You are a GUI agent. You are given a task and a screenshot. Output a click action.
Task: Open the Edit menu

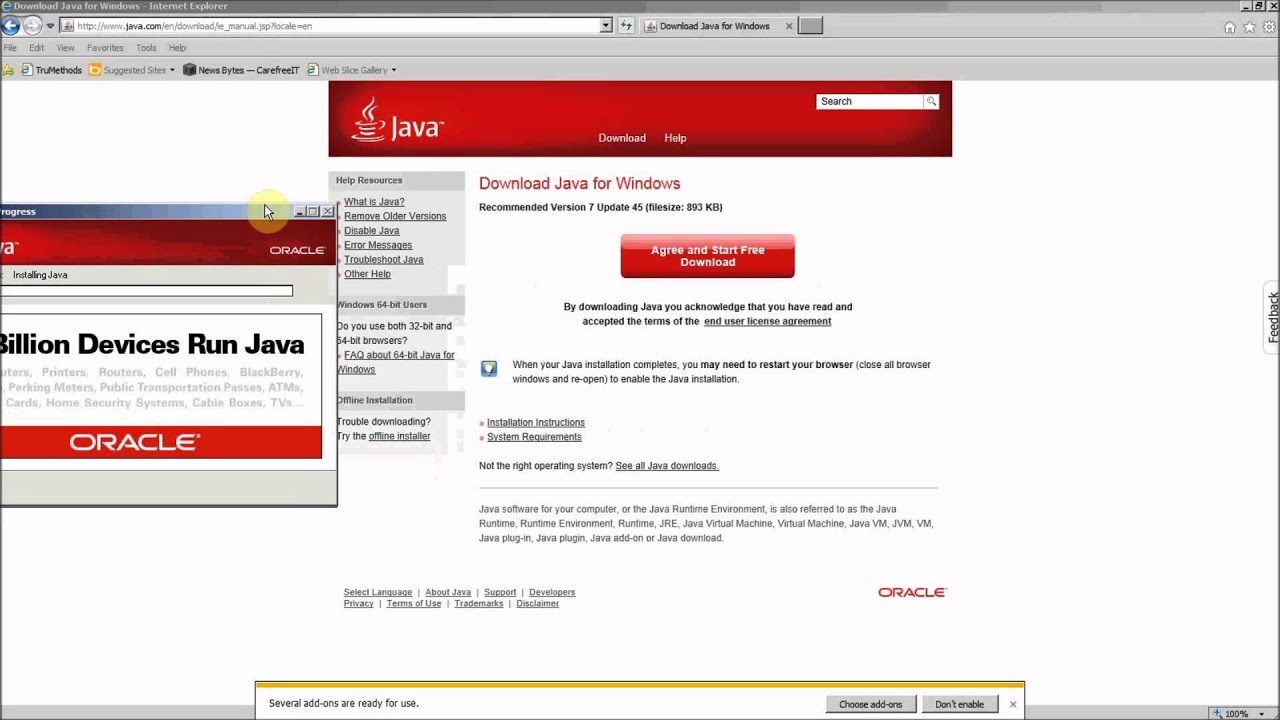click(x=37, y=48)
